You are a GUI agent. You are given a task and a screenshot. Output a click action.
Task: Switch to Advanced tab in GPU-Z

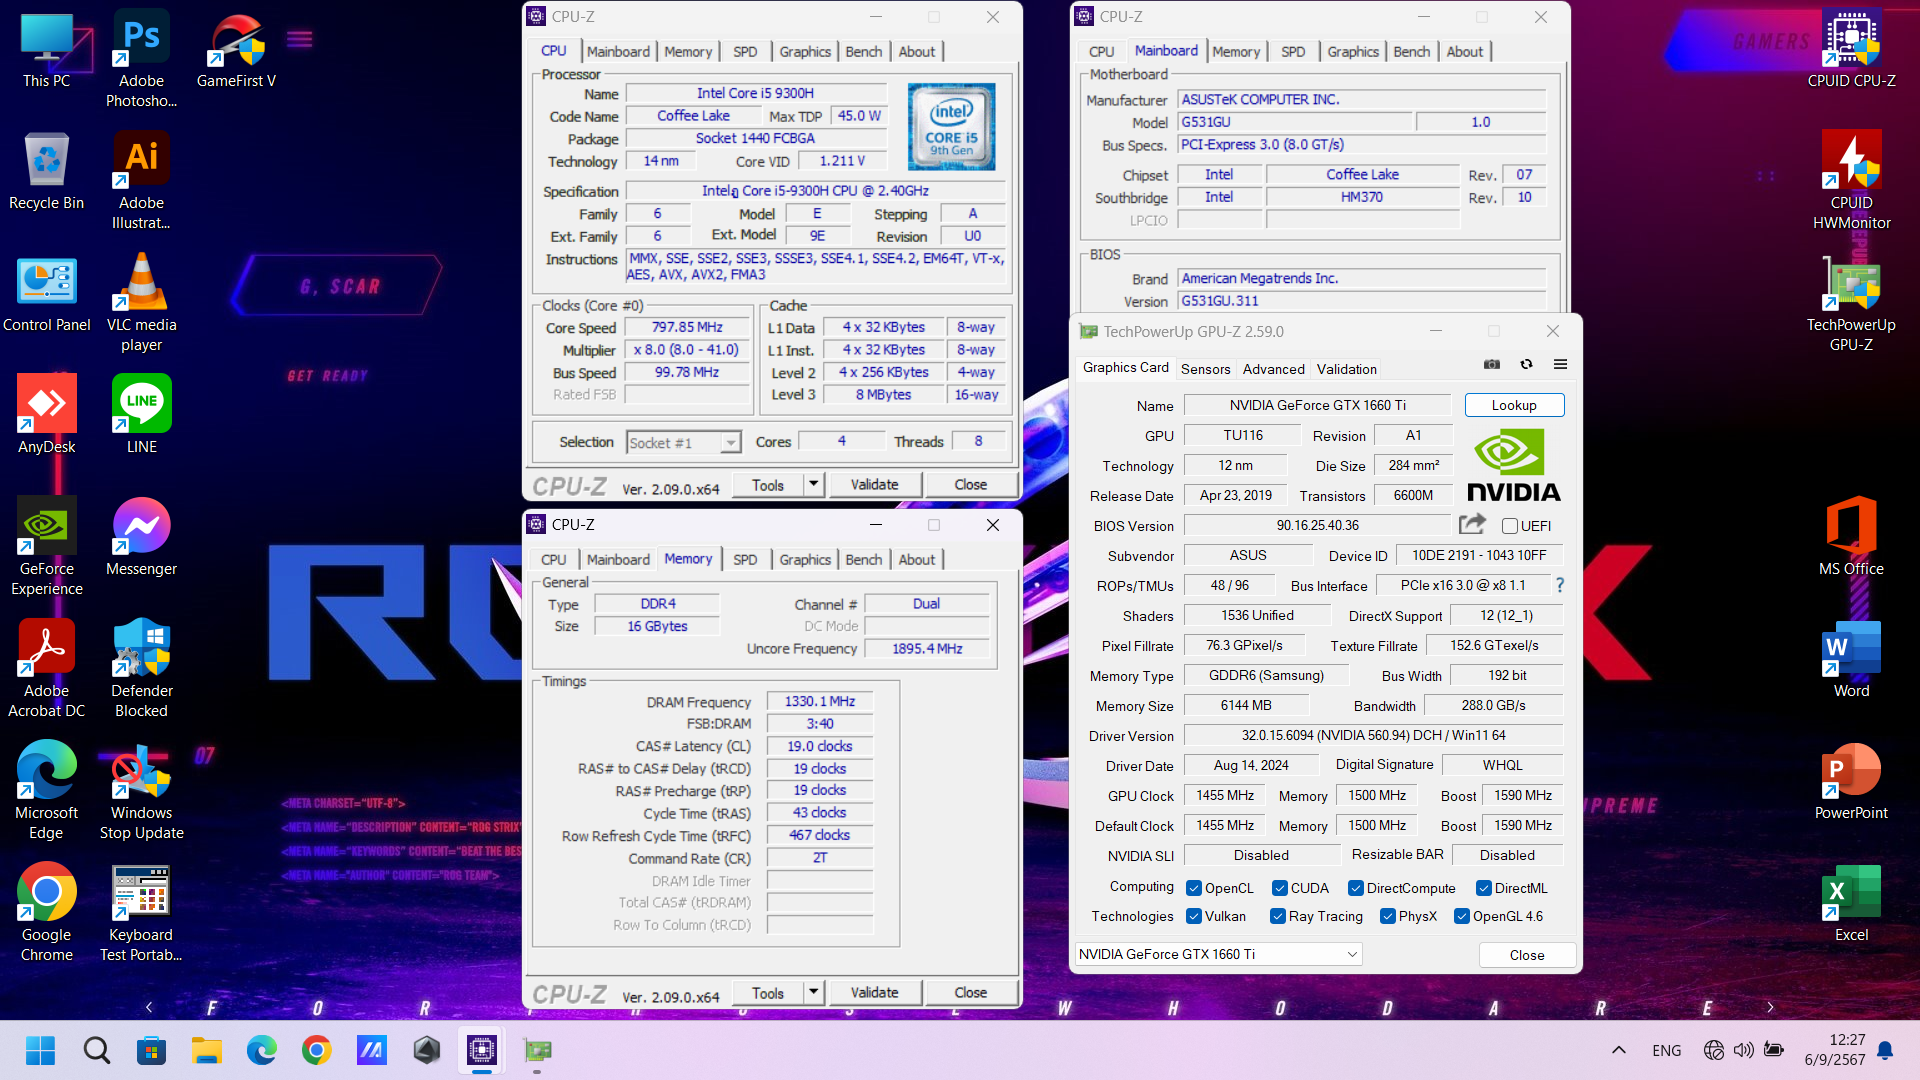pyautogui.click(x=1273, y=369)
